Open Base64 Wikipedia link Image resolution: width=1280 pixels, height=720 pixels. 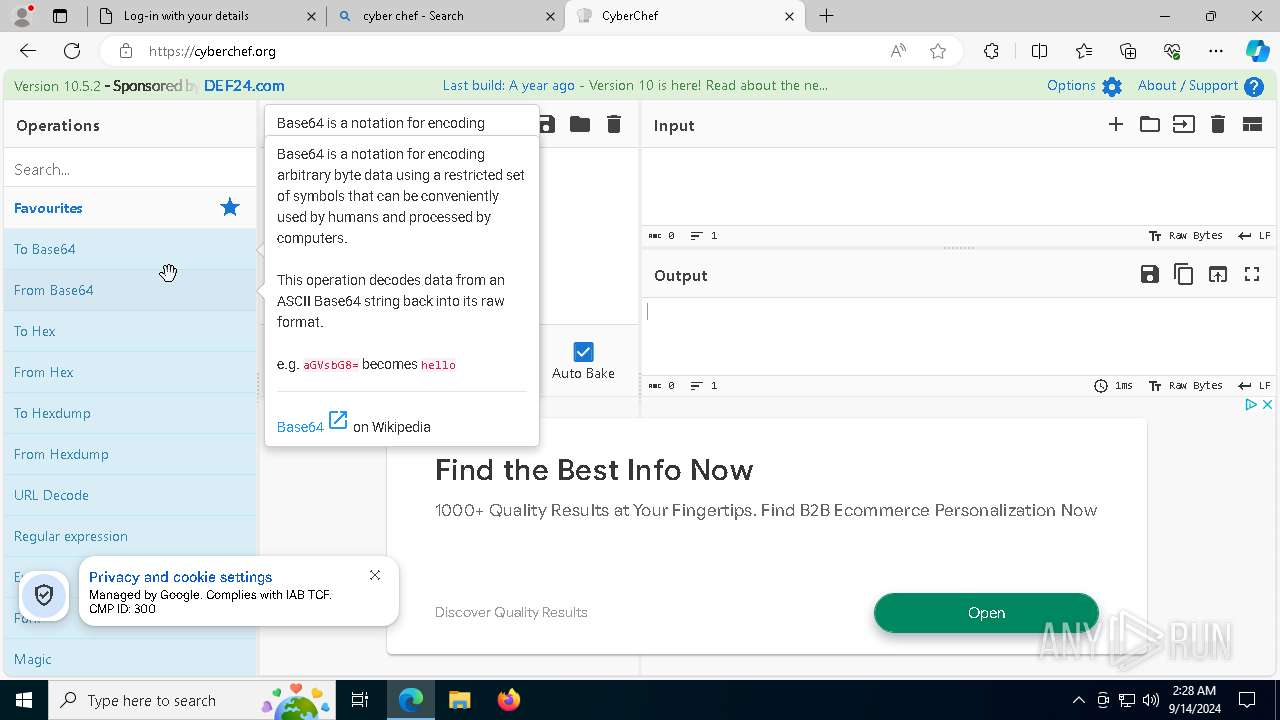300,427
